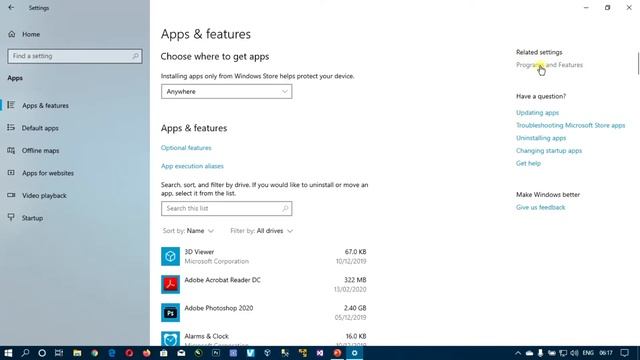Open Changing startup apps link

549,151
